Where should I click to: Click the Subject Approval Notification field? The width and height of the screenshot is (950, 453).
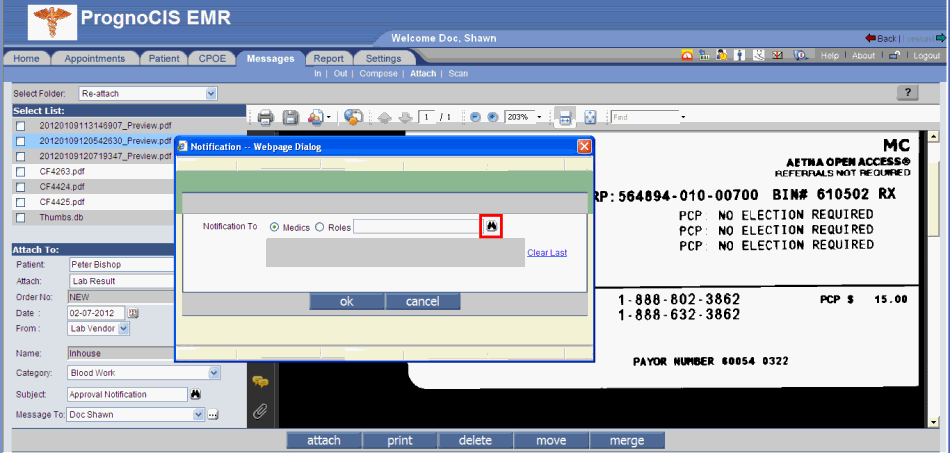[x=127, y=394]
